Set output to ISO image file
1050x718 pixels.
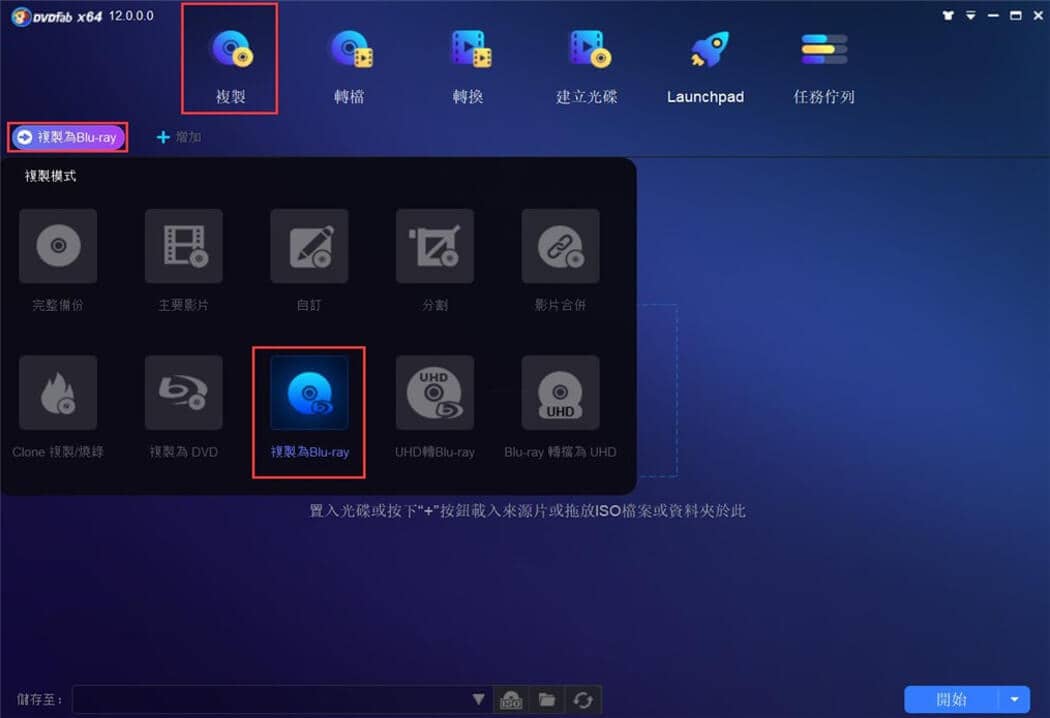tap(511, 700)
